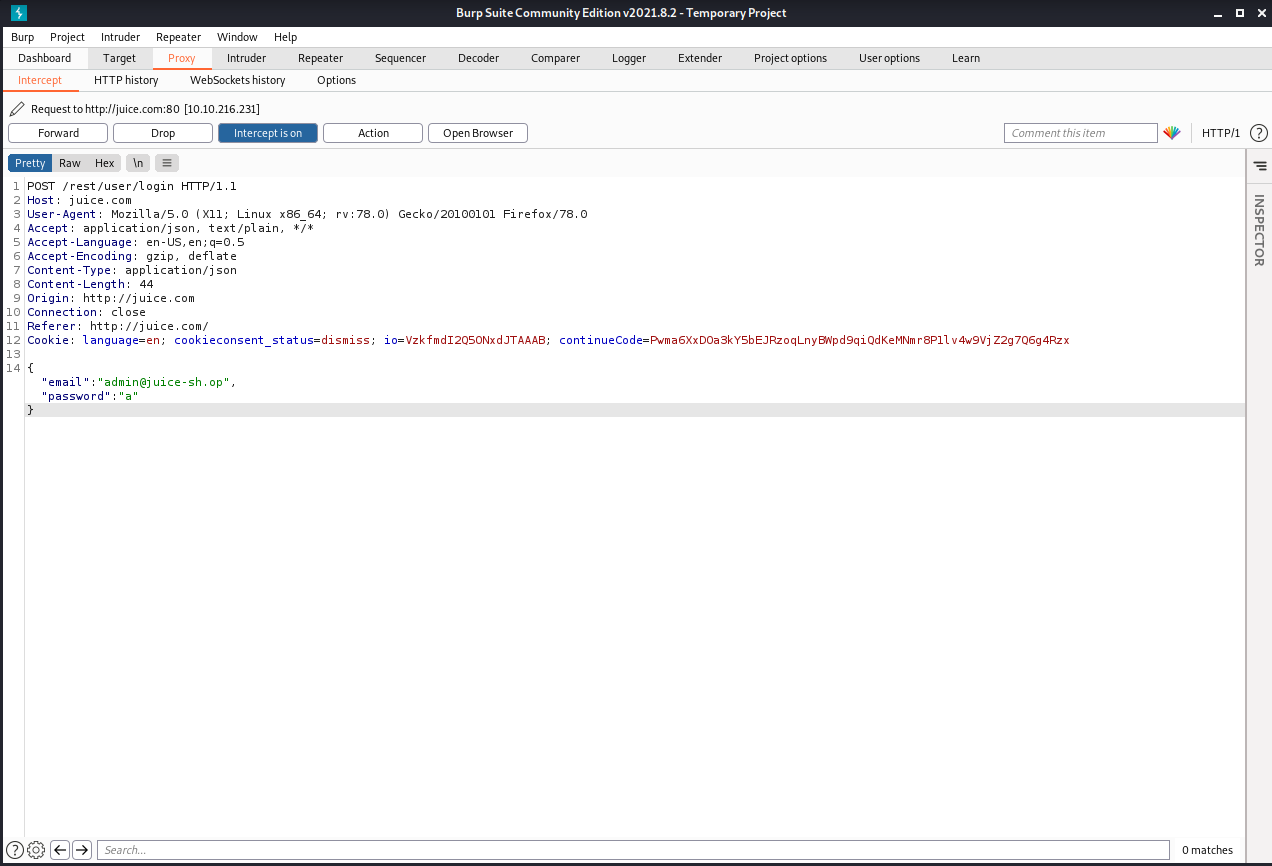Click the User-Agent header line
This screenshot has height=866, width=1272.
(307, 214)
